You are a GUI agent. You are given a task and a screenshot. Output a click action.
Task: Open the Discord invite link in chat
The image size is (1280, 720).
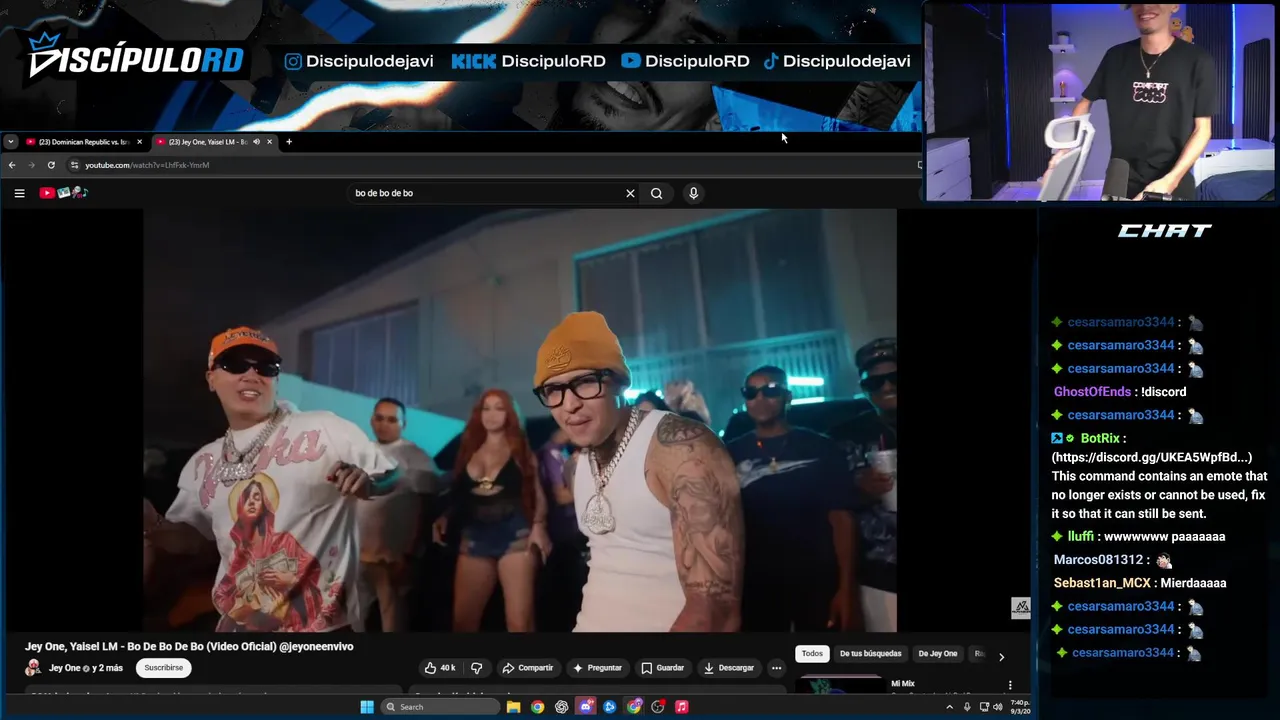(x=1151, y=457)
